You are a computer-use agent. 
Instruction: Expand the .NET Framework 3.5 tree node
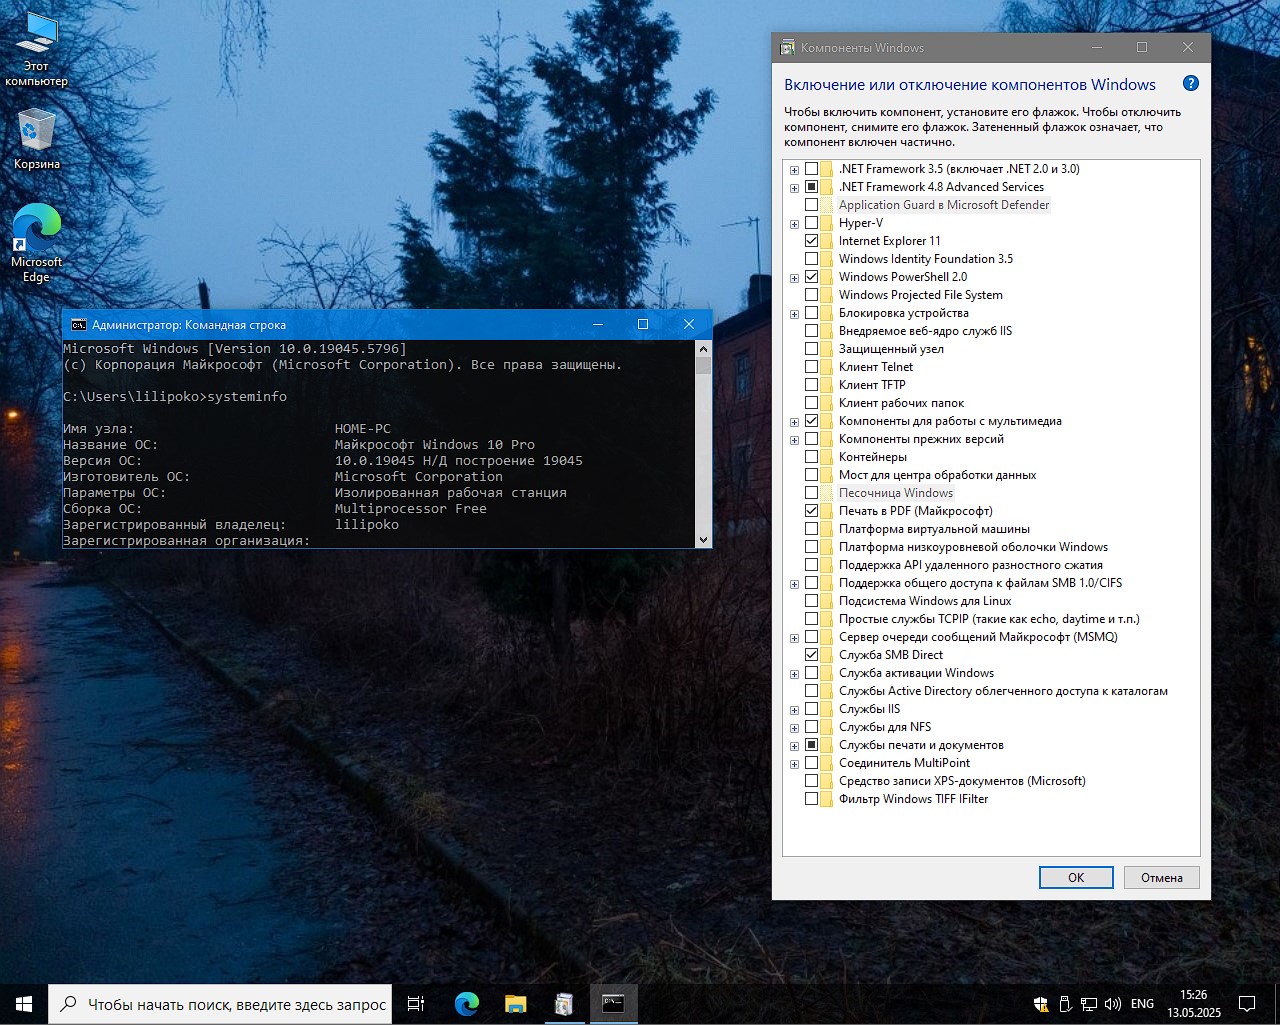click(794, 170)
